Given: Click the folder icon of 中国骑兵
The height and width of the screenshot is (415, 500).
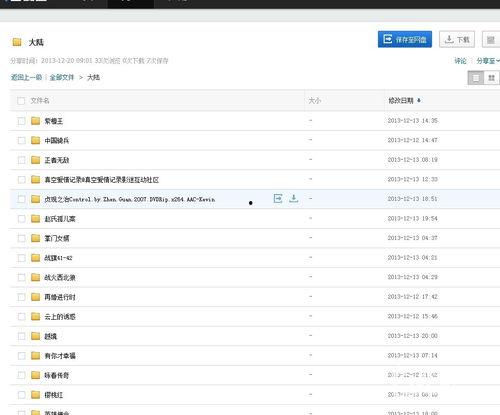Looking at the screenshot, I should coord(36,140).
